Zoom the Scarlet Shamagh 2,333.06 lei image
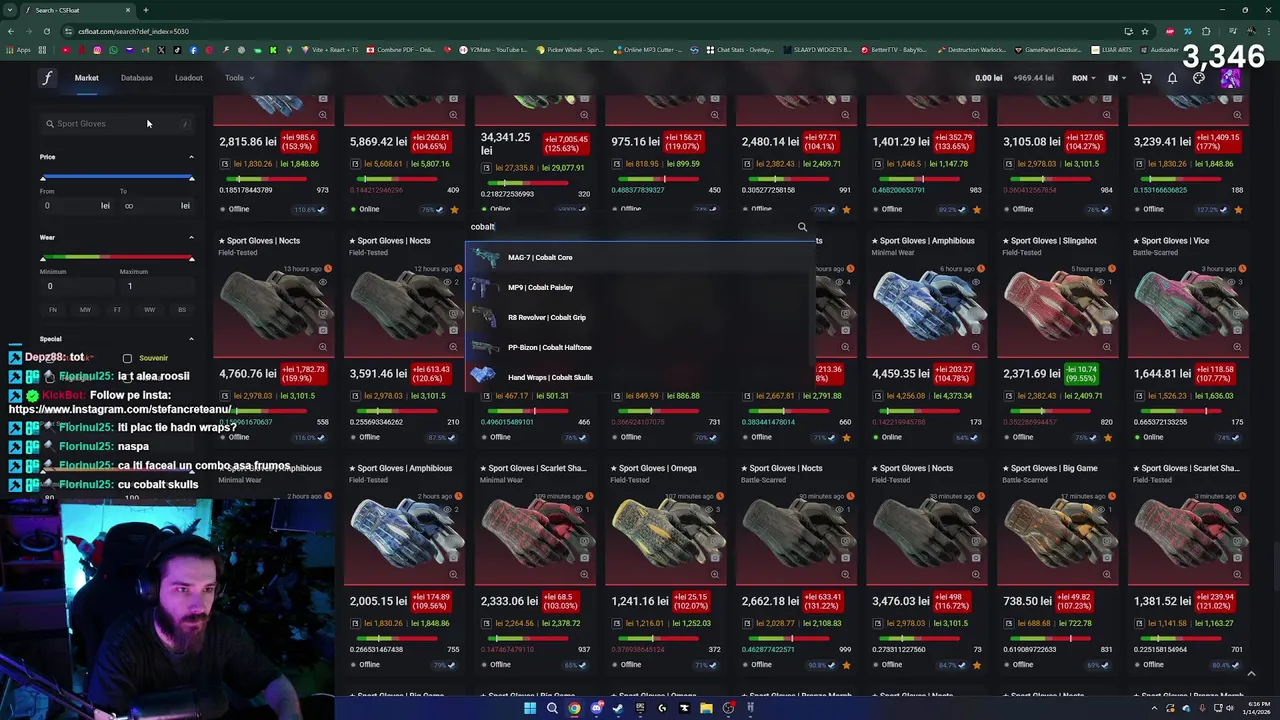 tap(584, 574)
